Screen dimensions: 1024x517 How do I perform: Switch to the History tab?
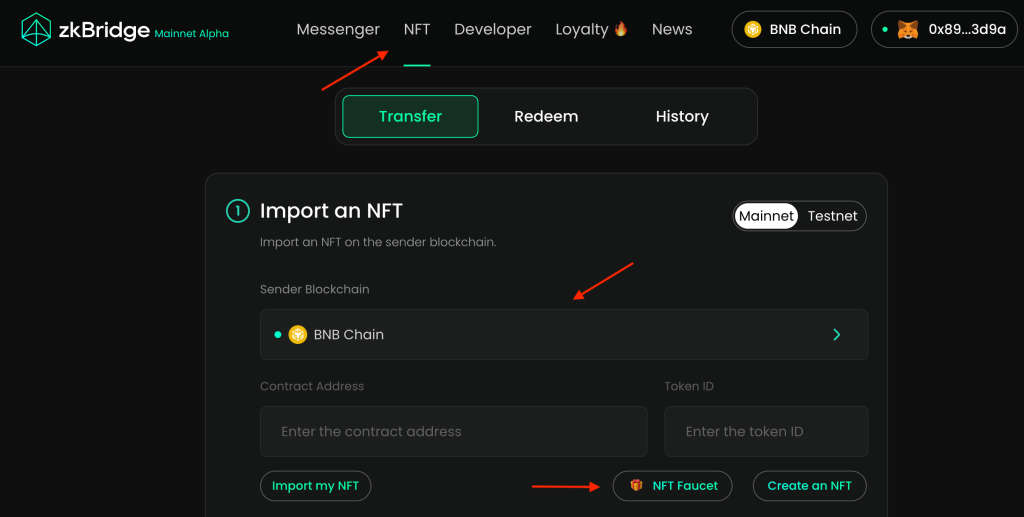(682, 116)
